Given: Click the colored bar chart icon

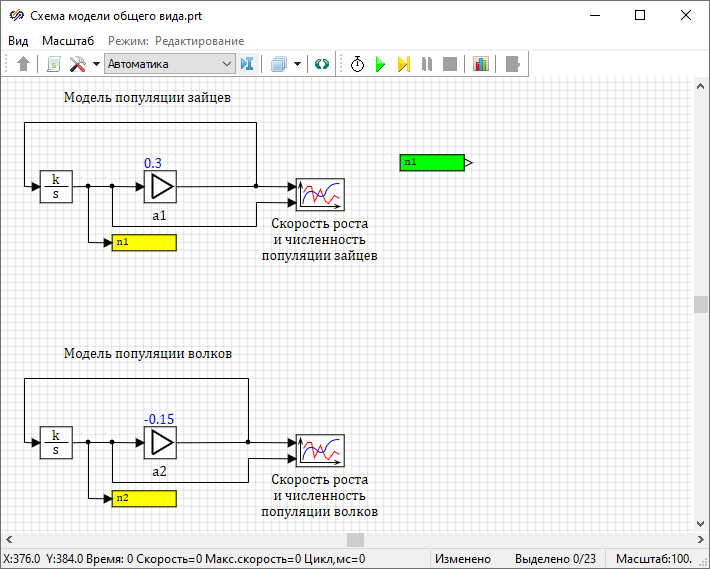Looking at the screenshot, I should coord(481,64).
